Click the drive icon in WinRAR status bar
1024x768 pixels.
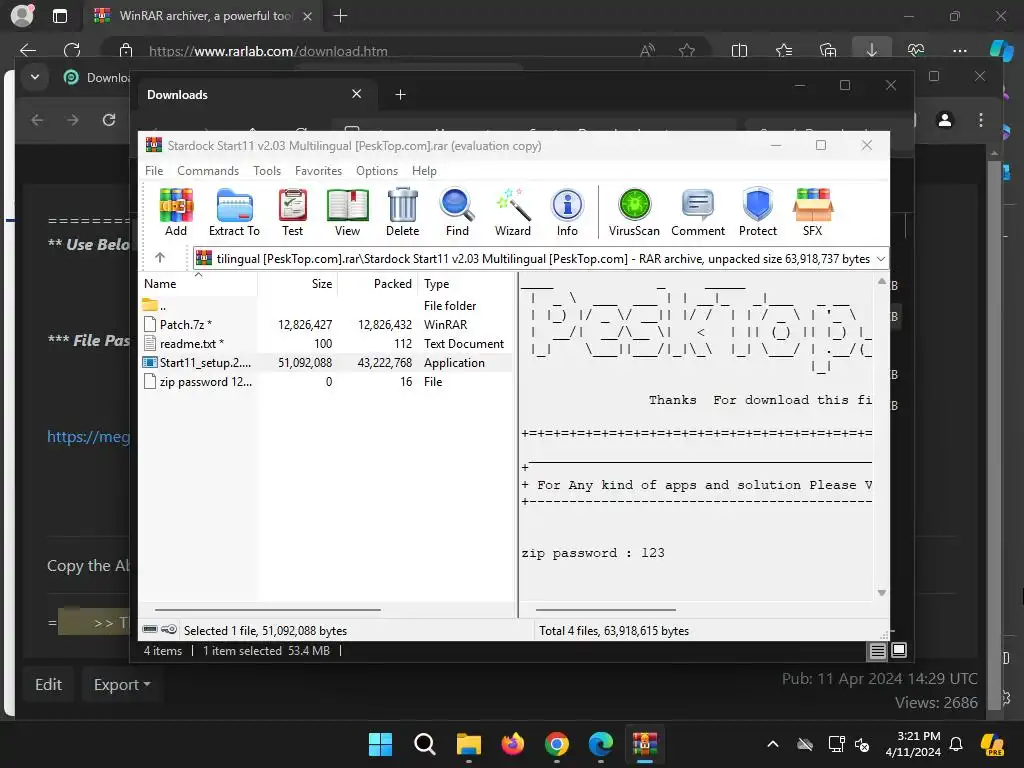(150, 630)
